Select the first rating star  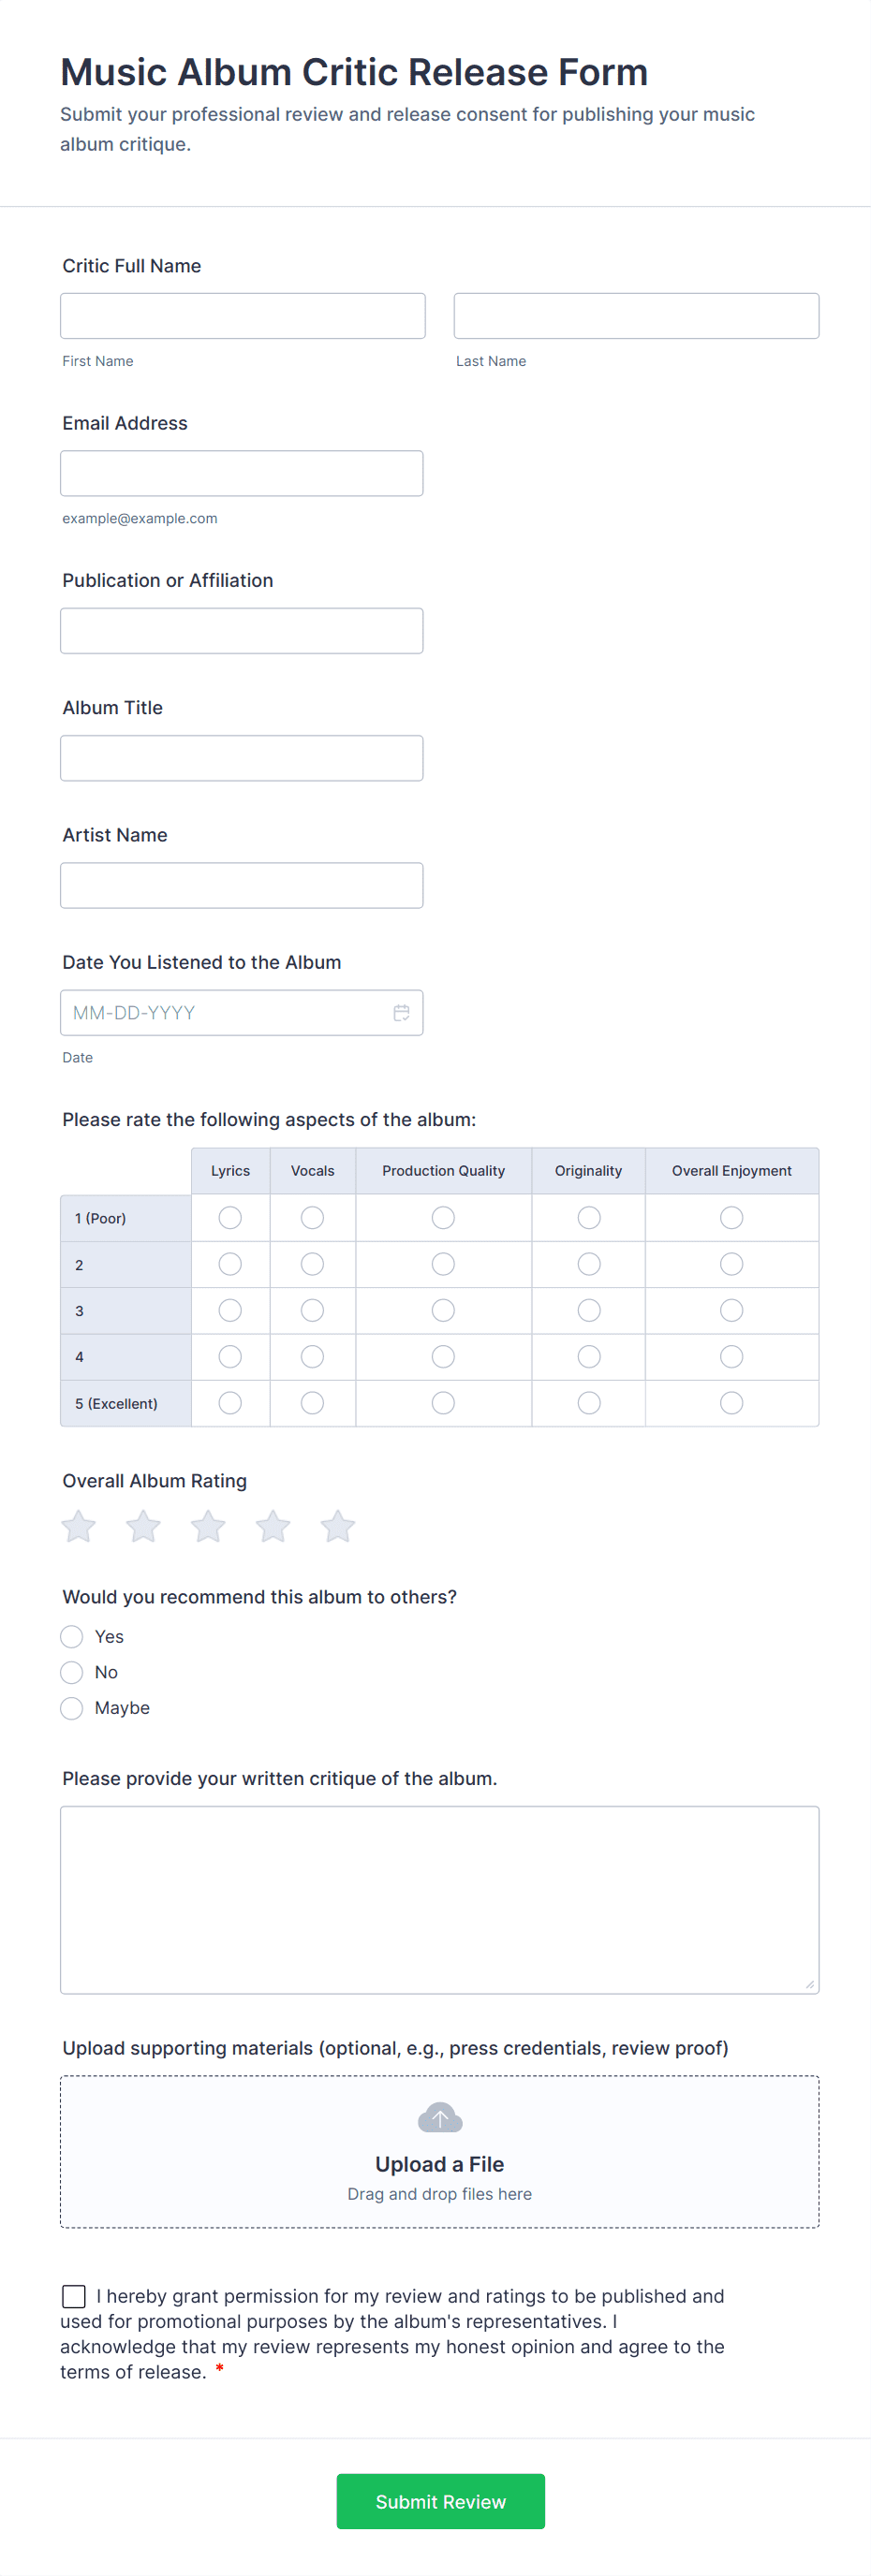[79, 1526]
